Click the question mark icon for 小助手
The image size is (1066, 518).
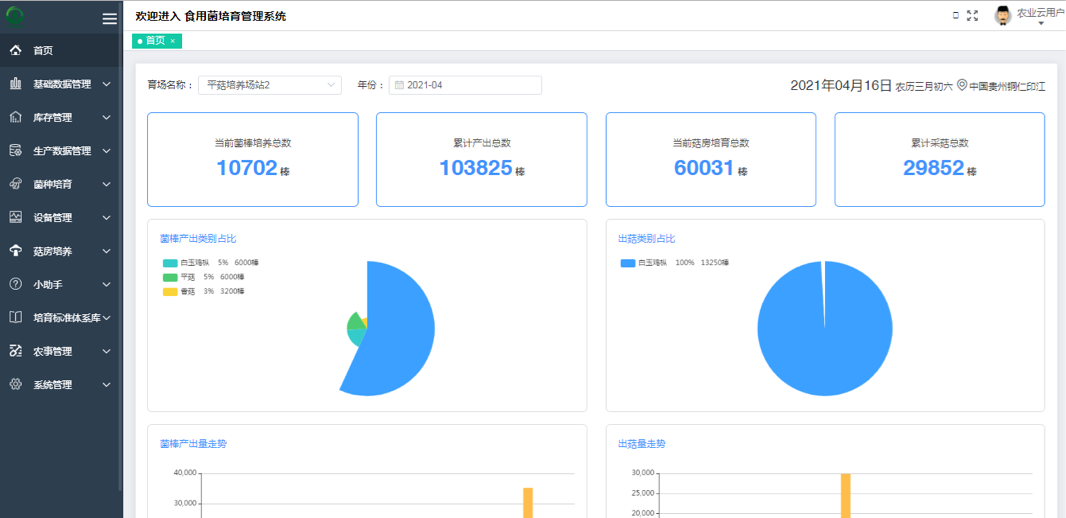pos(16,284)
